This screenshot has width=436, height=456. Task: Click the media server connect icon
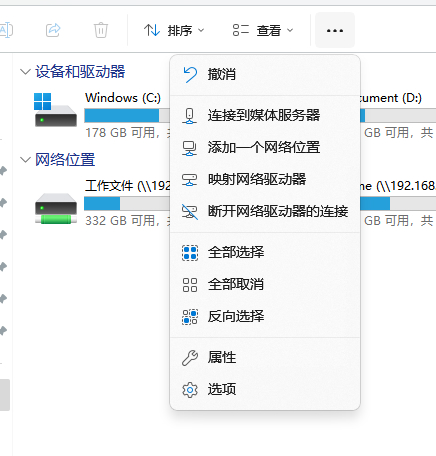pos(189,116)
